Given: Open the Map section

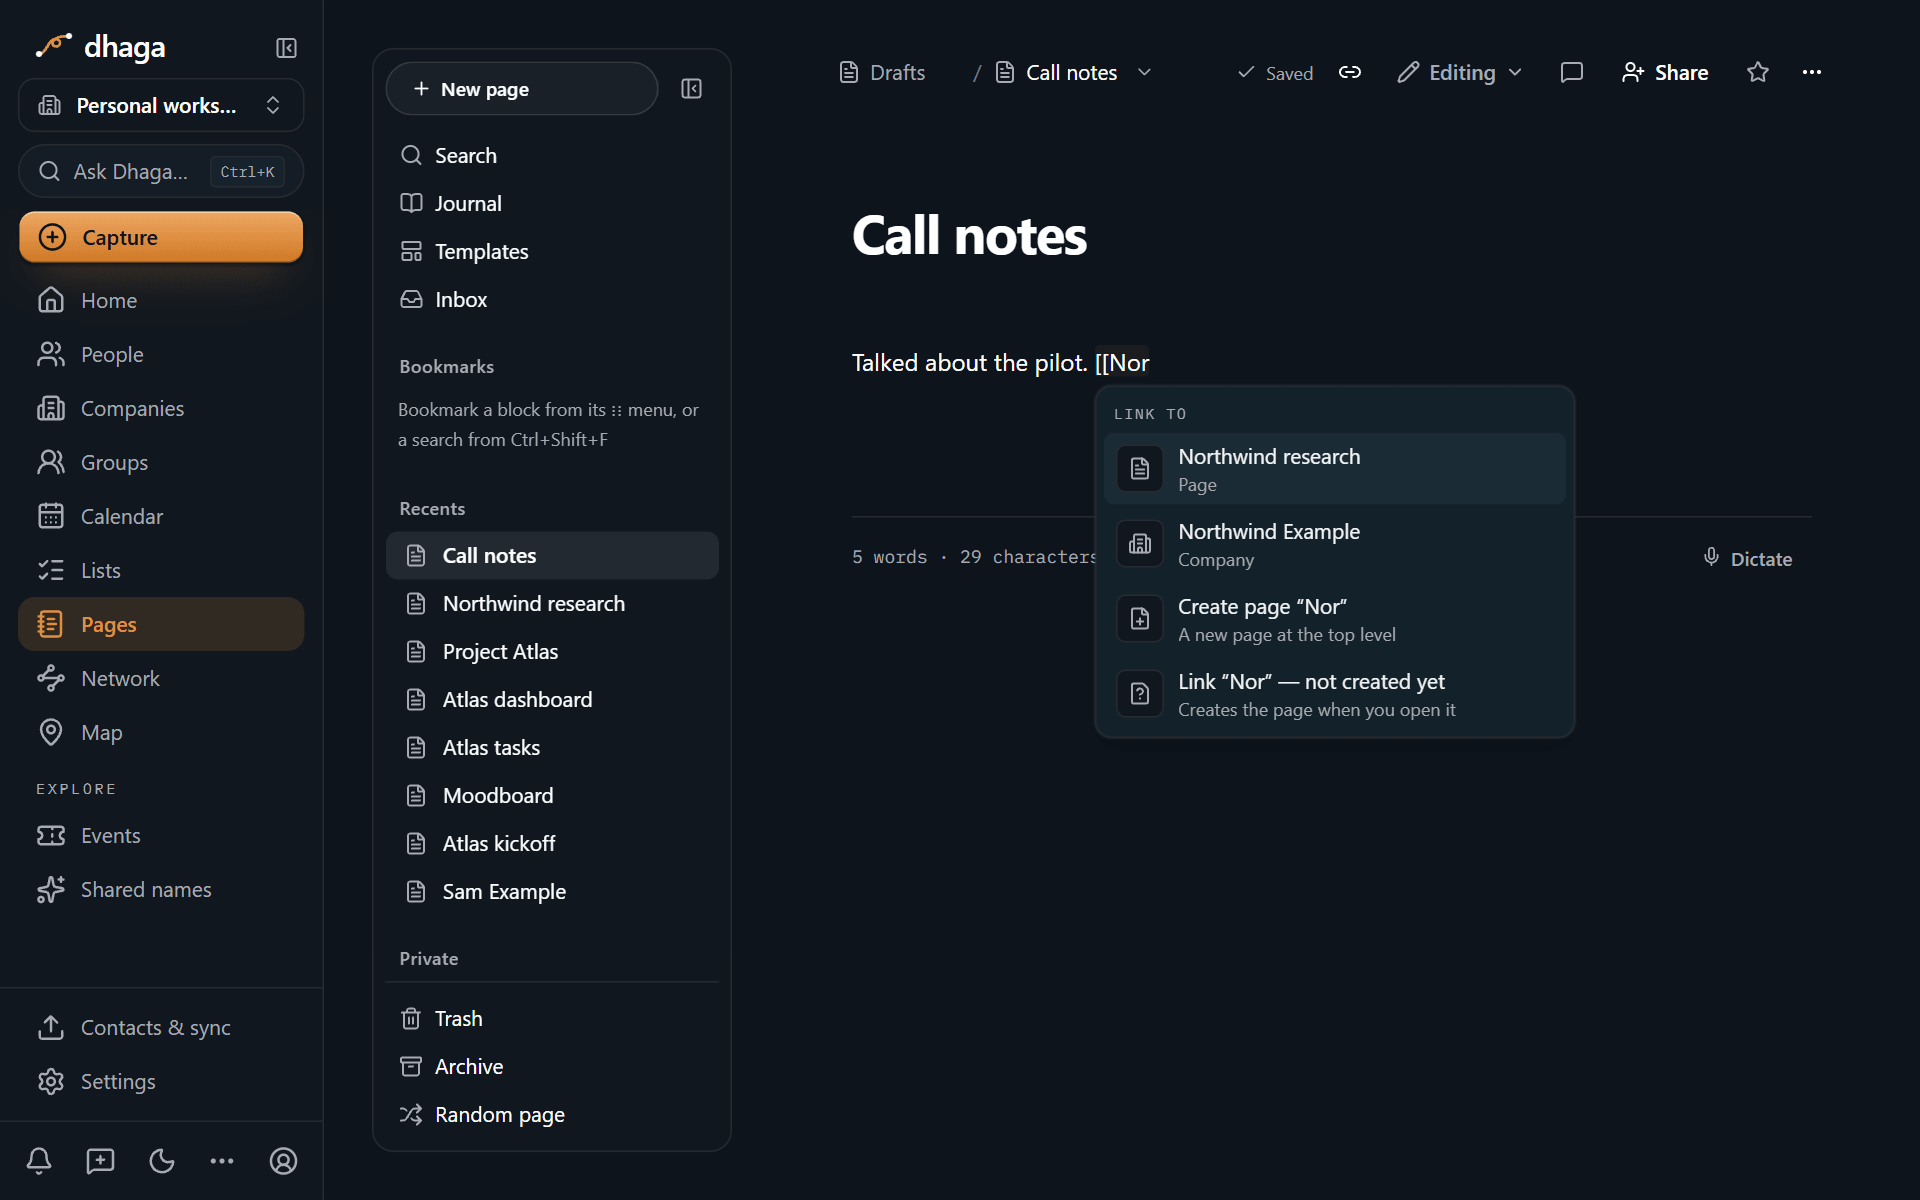Looking at the screenshot, I should click(161, 732).
